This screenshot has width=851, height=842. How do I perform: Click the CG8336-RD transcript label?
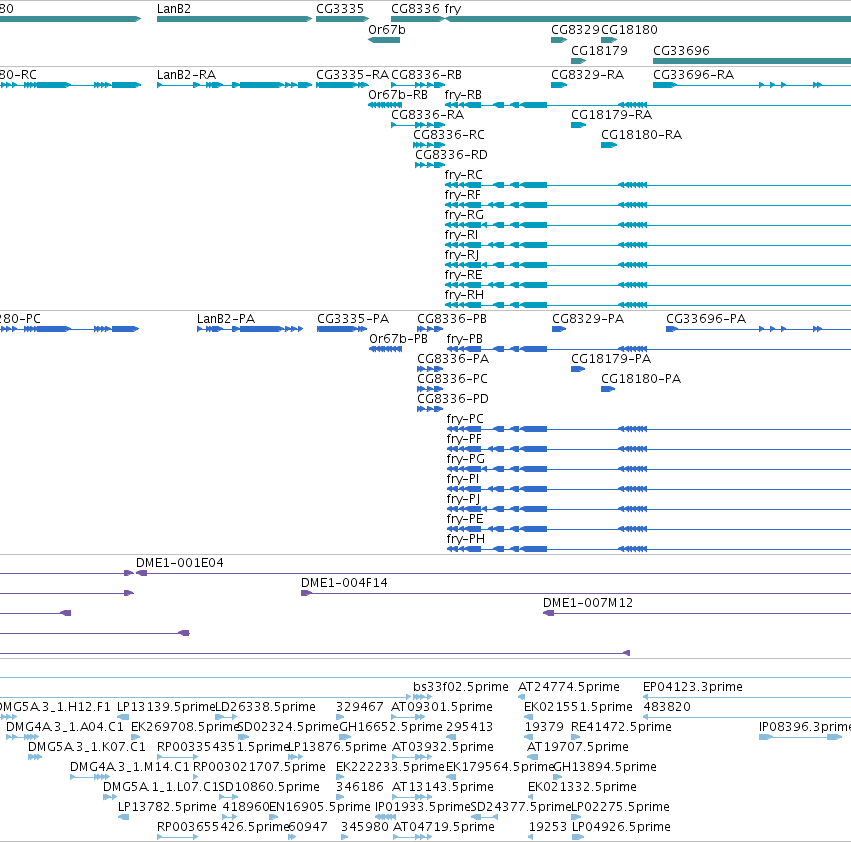tap(451, 155)
